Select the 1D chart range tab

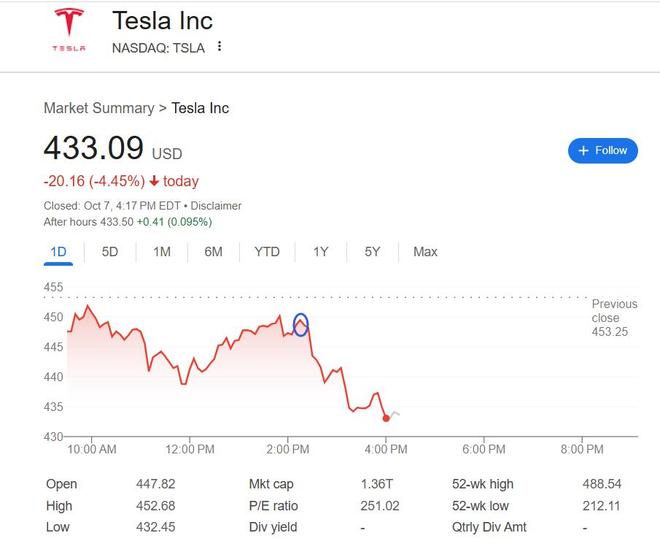tap(58, 252)
